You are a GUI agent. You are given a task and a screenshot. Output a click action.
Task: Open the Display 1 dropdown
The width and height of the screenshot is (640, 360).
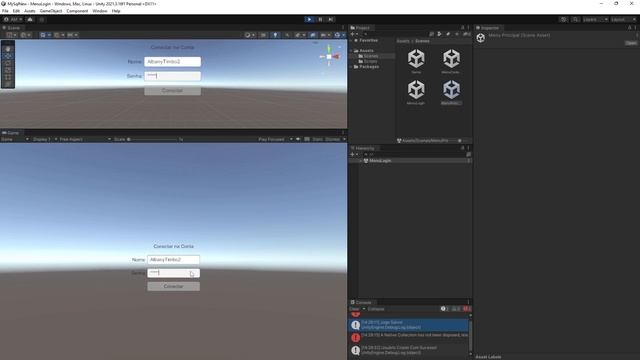pos(45,139)
